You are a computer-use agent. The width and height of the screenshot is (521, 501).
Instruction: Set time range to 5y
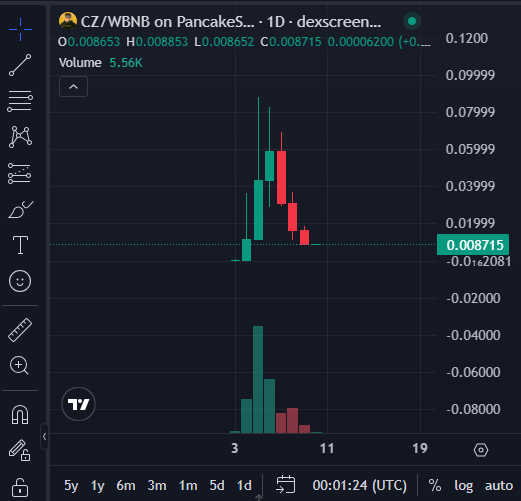(x=71, y=486)
